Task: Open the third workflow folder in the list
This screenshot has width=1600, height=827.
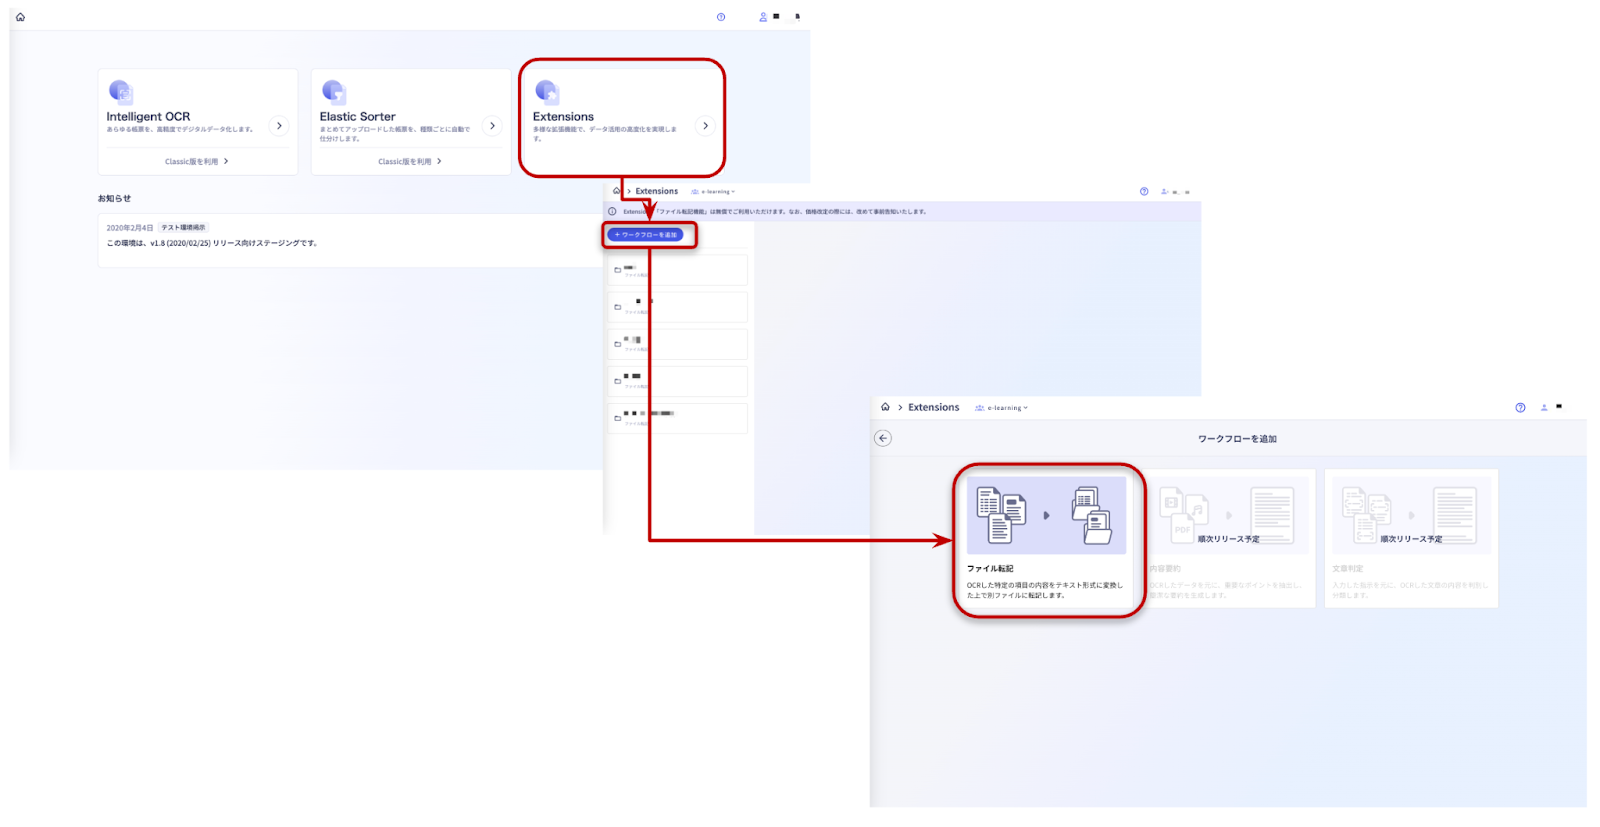Action: (x=677, y=344)
